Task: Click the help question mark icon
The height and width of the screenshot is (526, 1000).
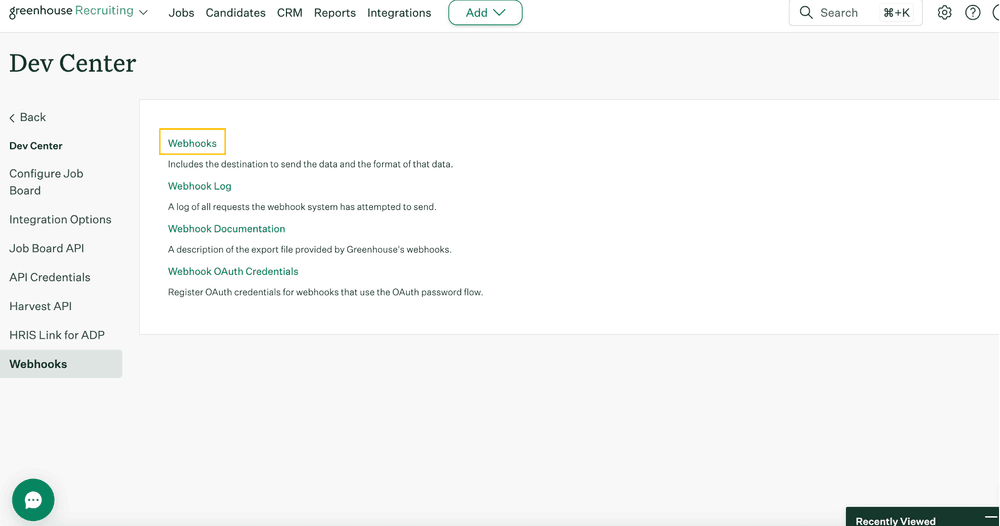Action: [972, 13]
